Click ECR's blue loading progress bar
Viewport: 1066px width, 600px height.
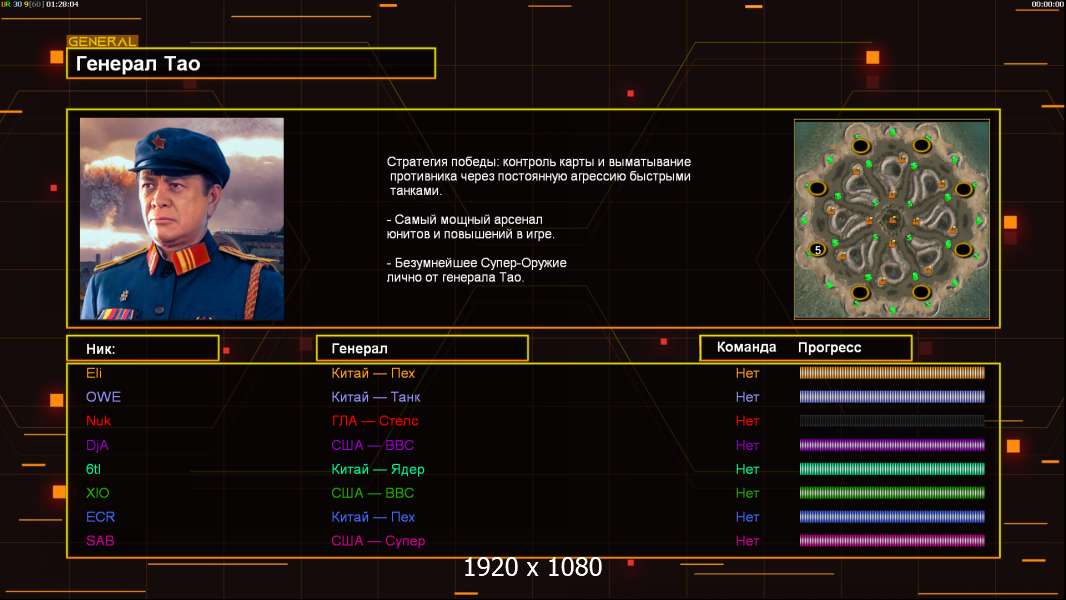(x=892, y=517)
